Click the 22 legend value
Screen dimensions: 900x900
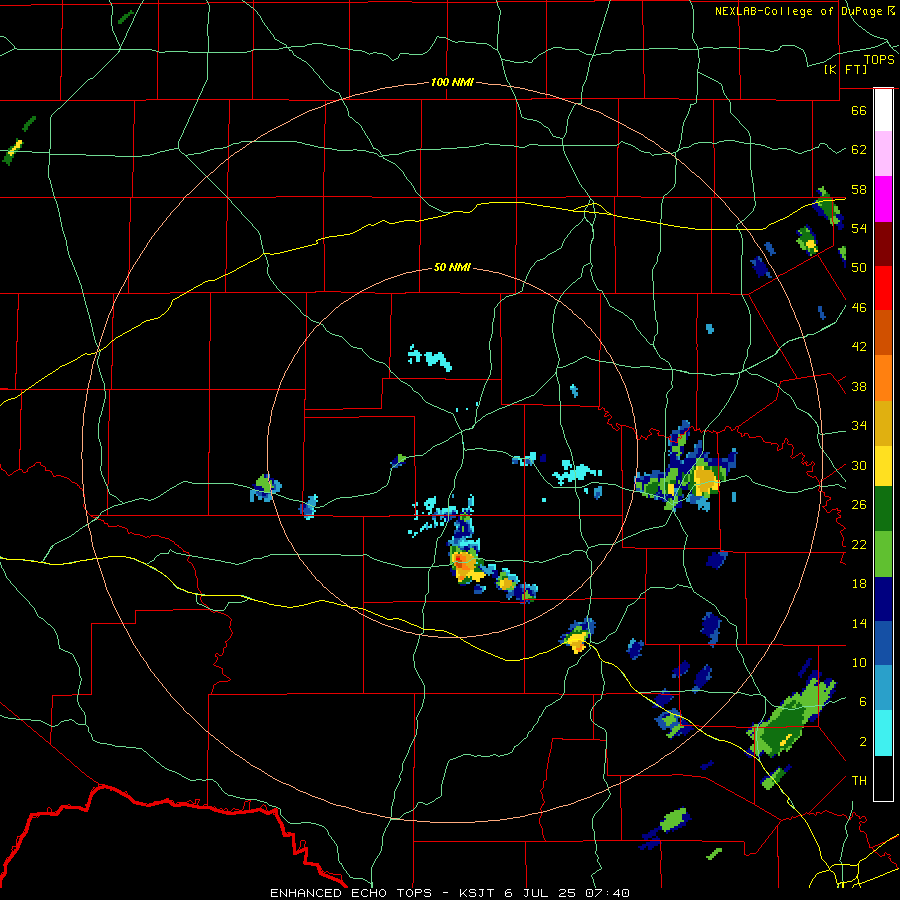click(x=859, y=544)
